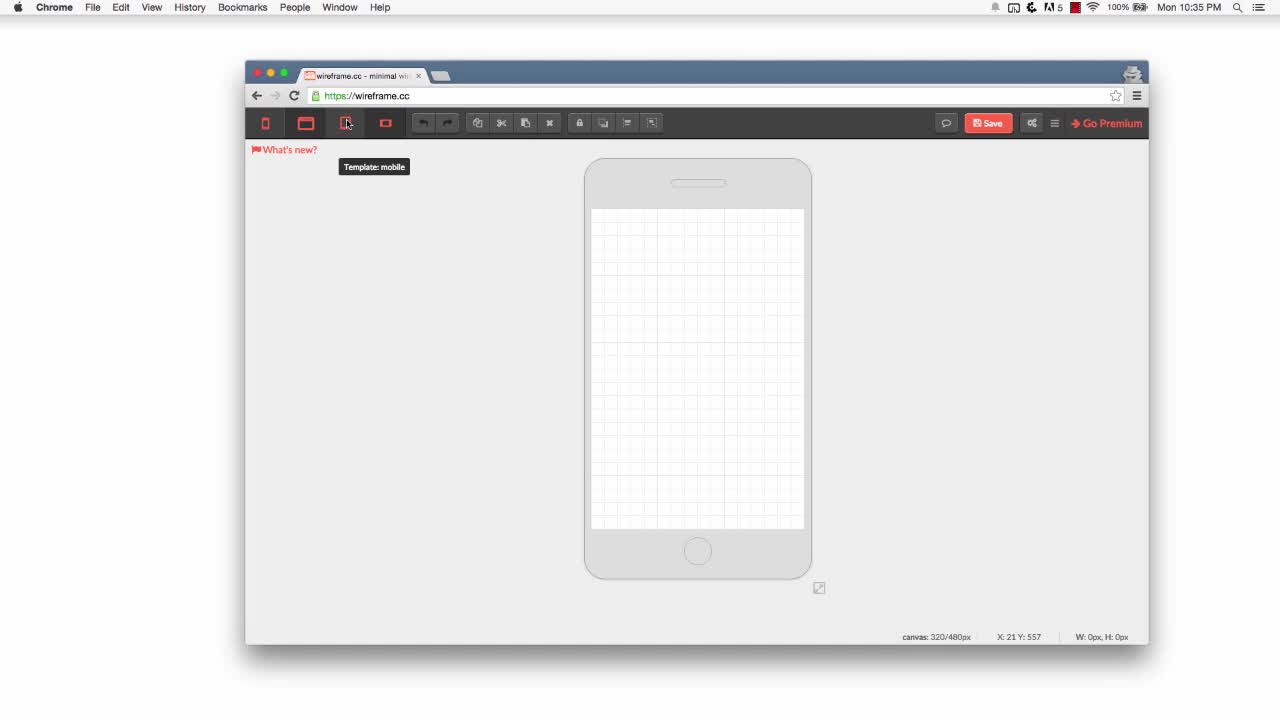Screen dimensions: 1280x720
Task: Close the wireframe.cc tab
Action: [x=419, y=76]
